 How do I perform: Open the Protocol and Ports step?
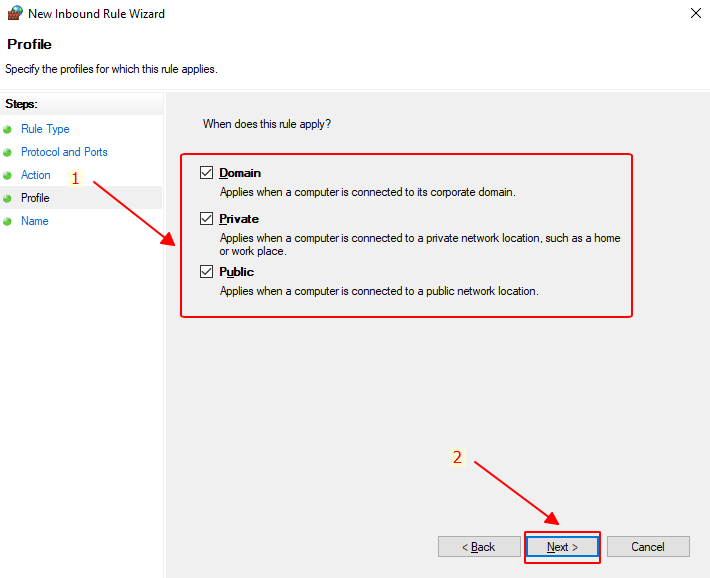pyautogui.click(x=64, y=152)
